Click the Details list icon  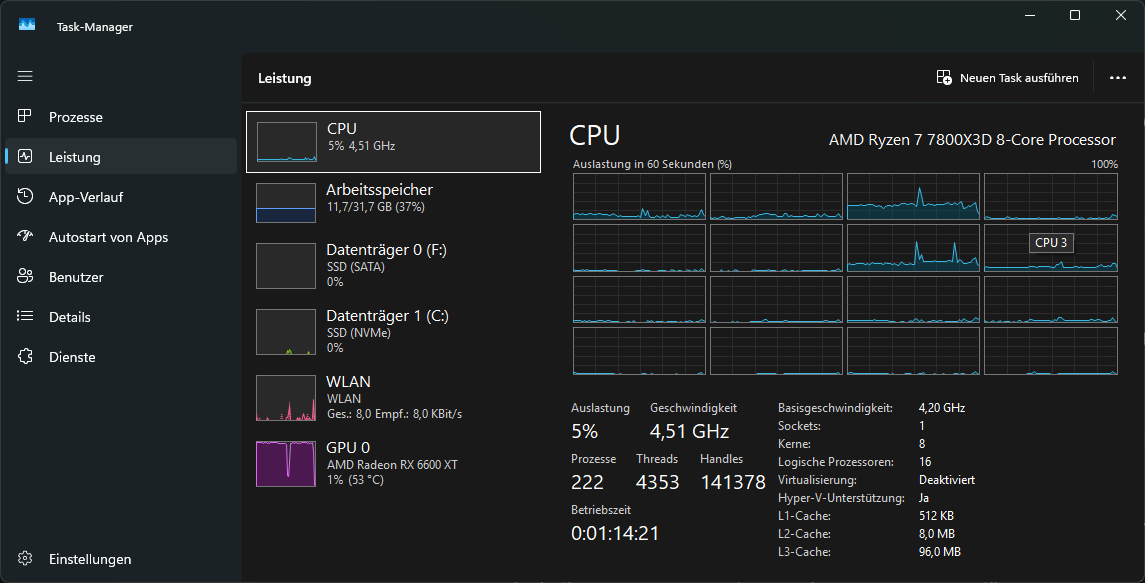click(26, 317)
